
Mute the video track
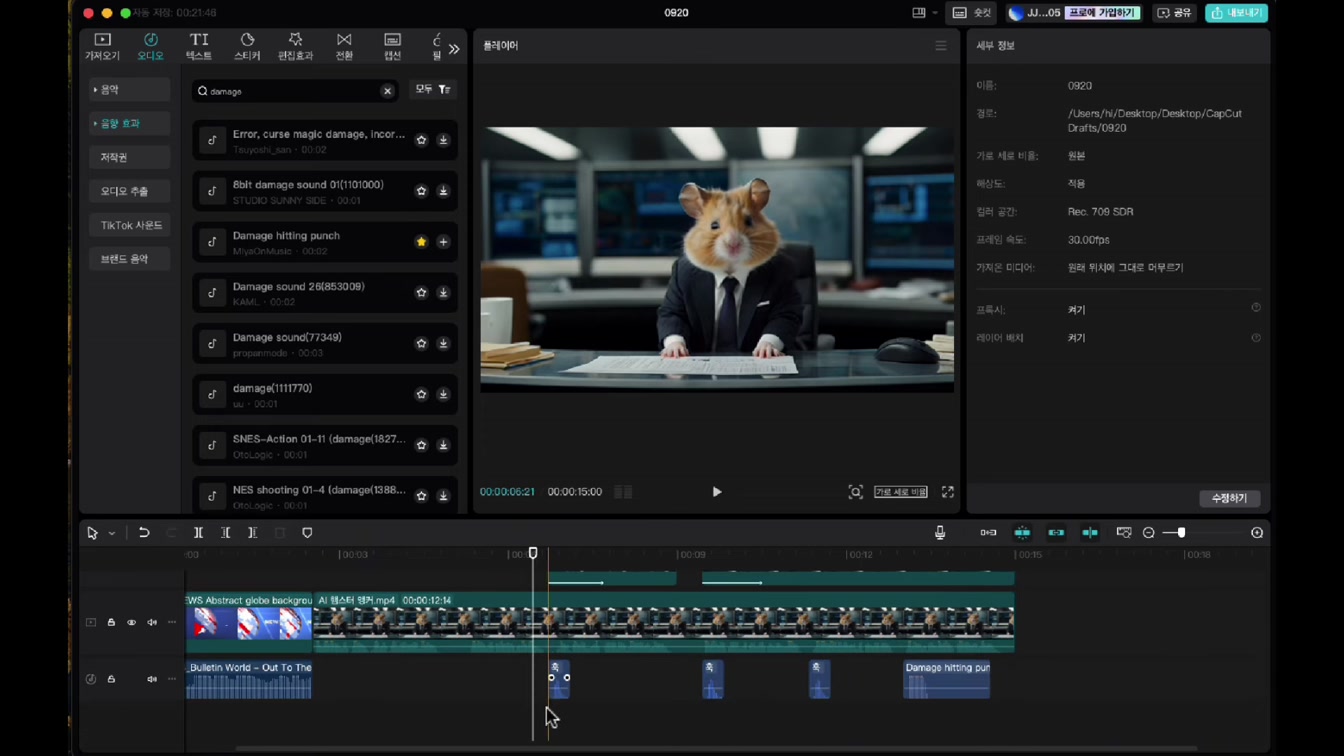pos(152,623)
